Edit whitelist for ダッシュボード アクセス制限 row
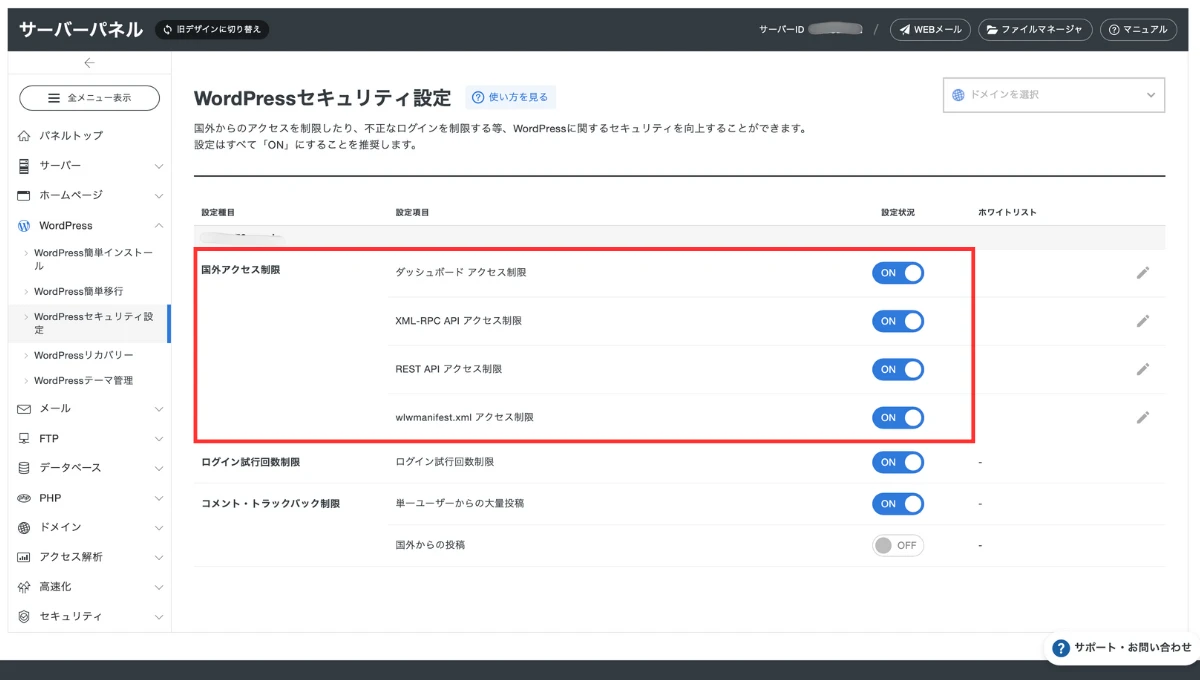 pos(1143,272)
